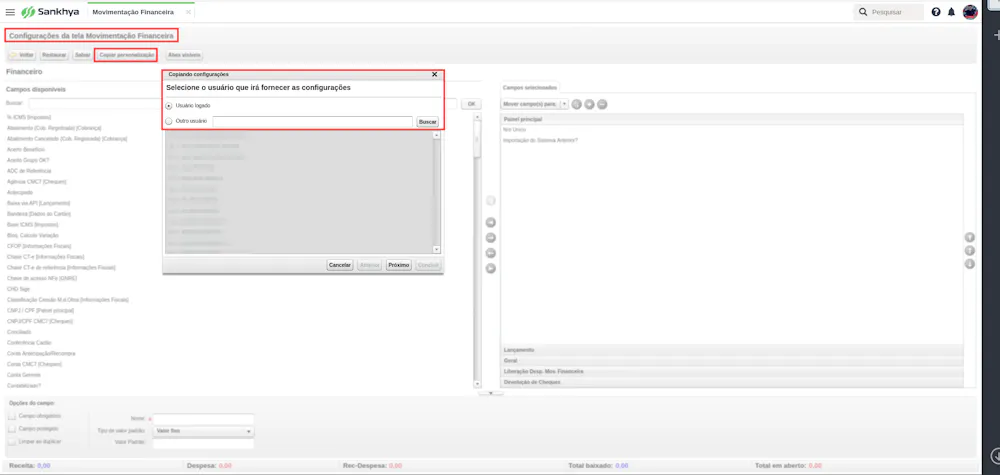Select Nro Único in Painel principal
This screenshot has height=475, width=1000.
pos(514,130)
